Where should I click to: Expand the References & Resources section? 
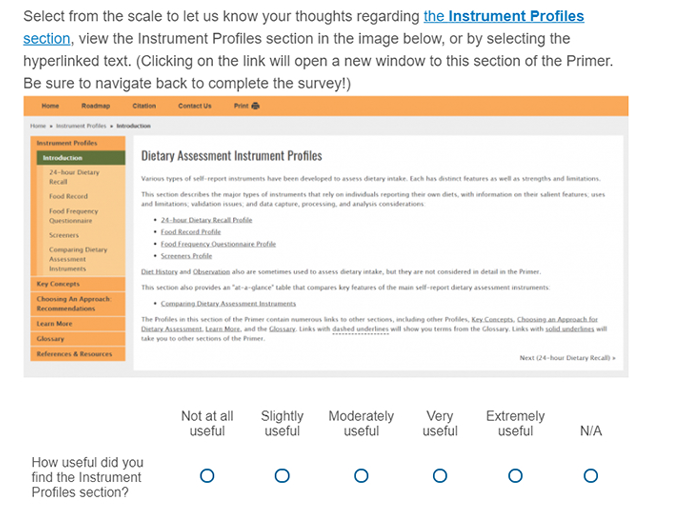74,354
